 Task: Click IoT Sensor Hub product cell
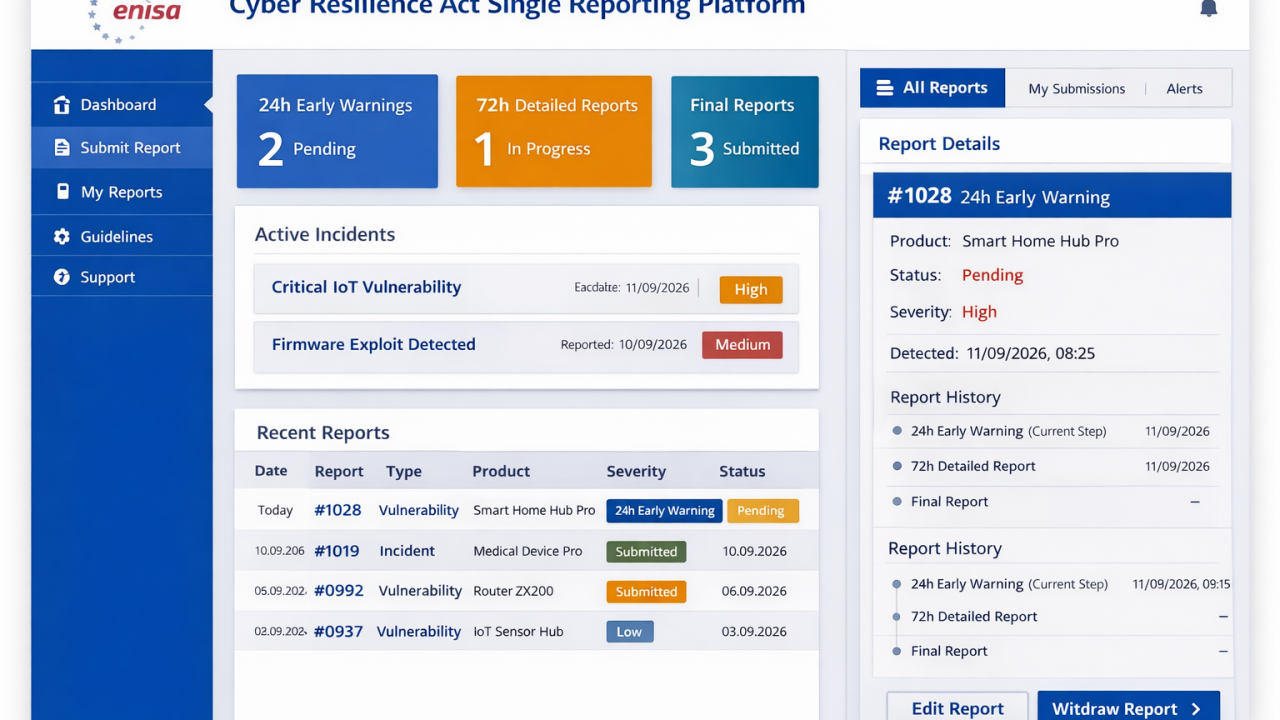pos(518,632)
